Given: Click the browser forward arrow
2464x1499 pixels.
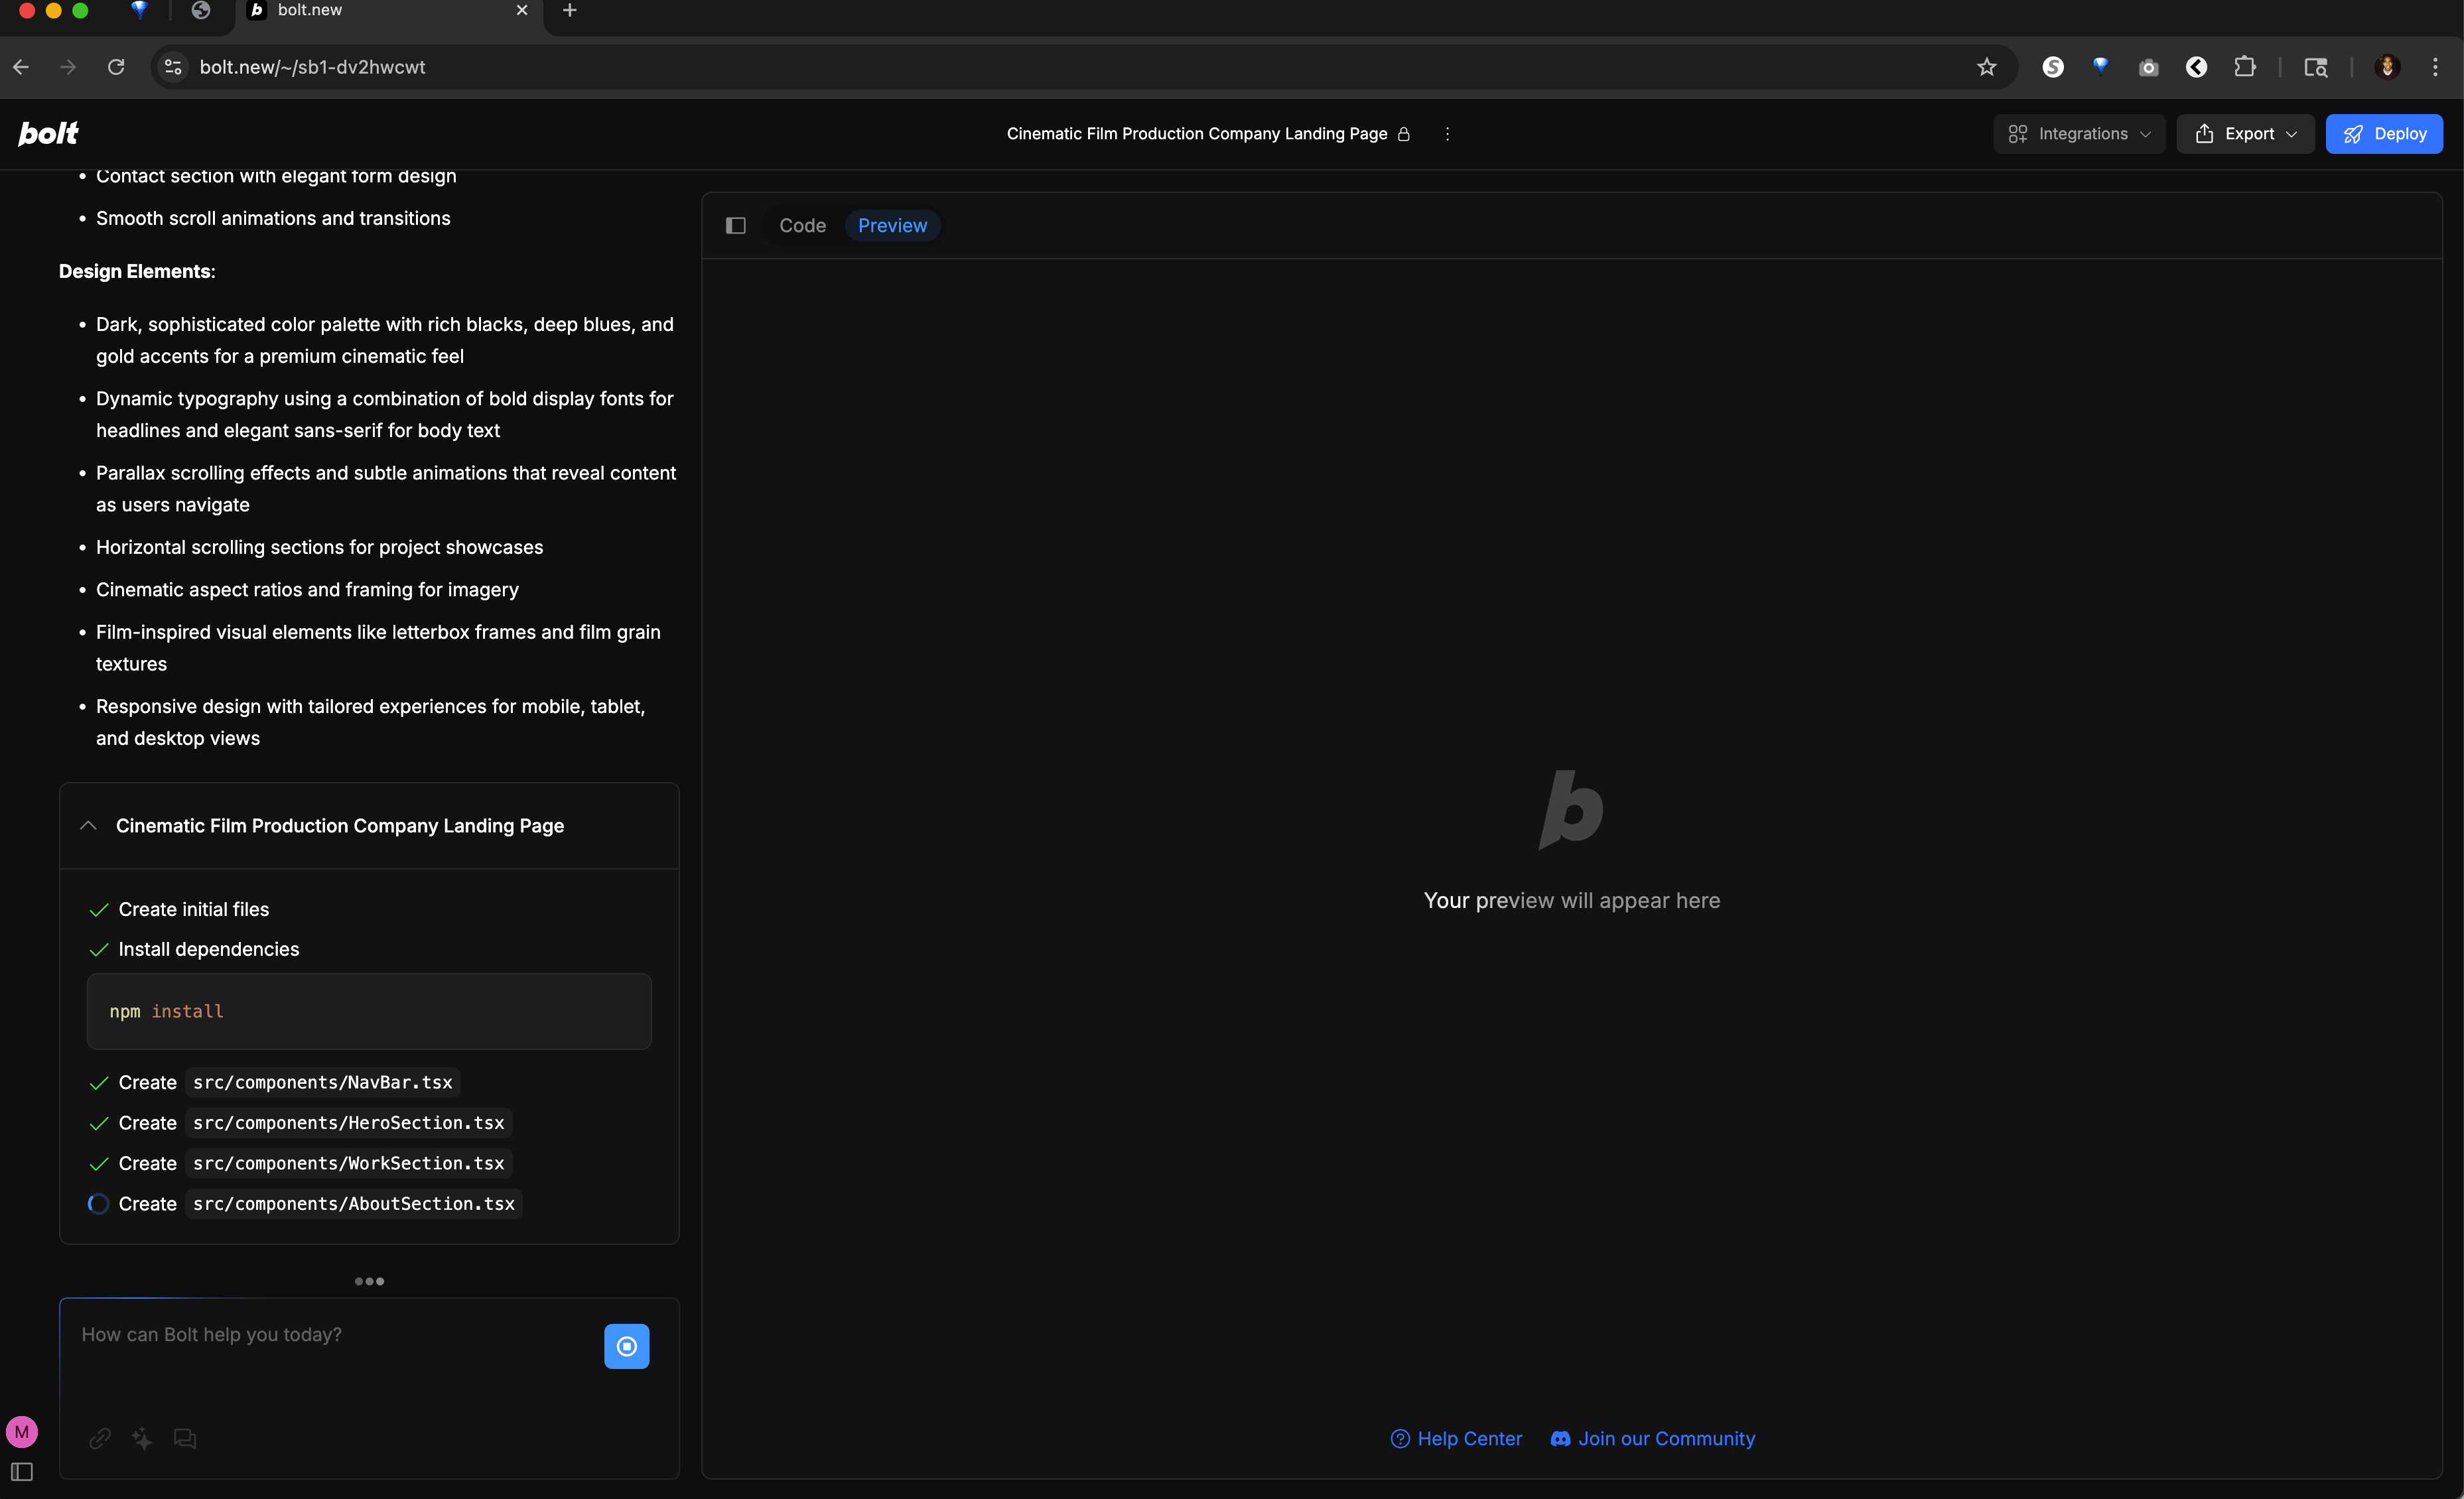Looking at the screenshot, I should 68,67.
